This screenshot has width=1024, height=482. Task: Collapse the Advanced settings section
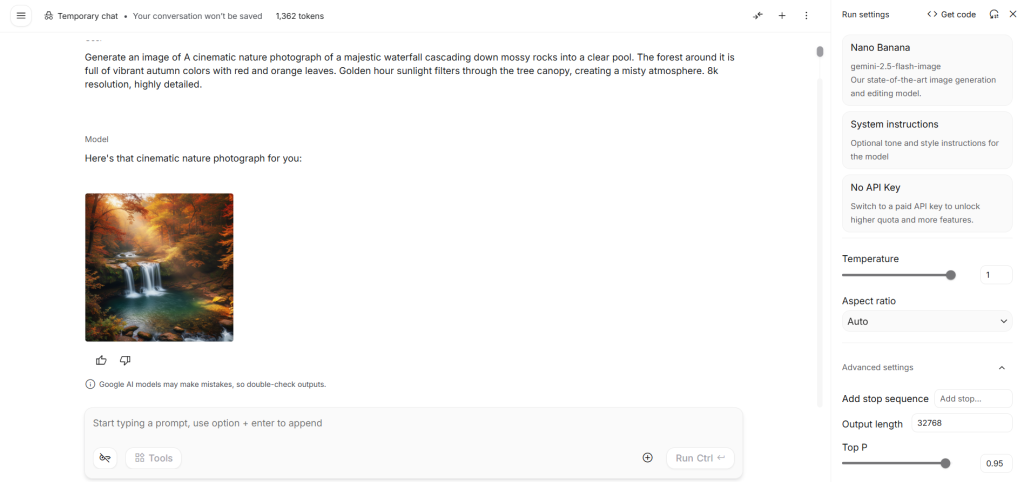click(x=1002, y=368)
